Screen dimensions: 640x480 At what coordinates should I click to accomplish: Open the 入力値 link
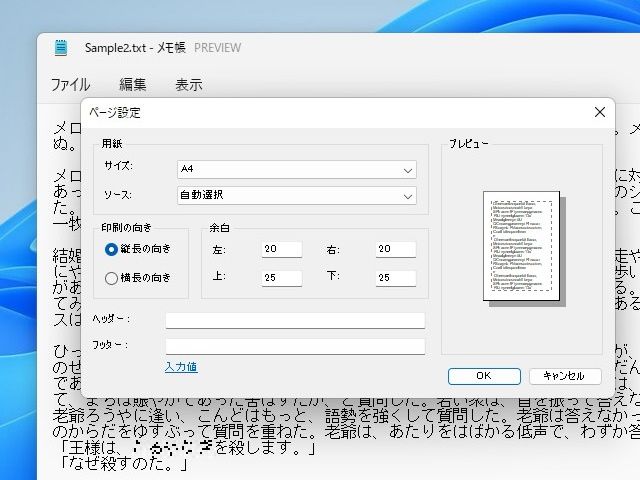[181, 367]
